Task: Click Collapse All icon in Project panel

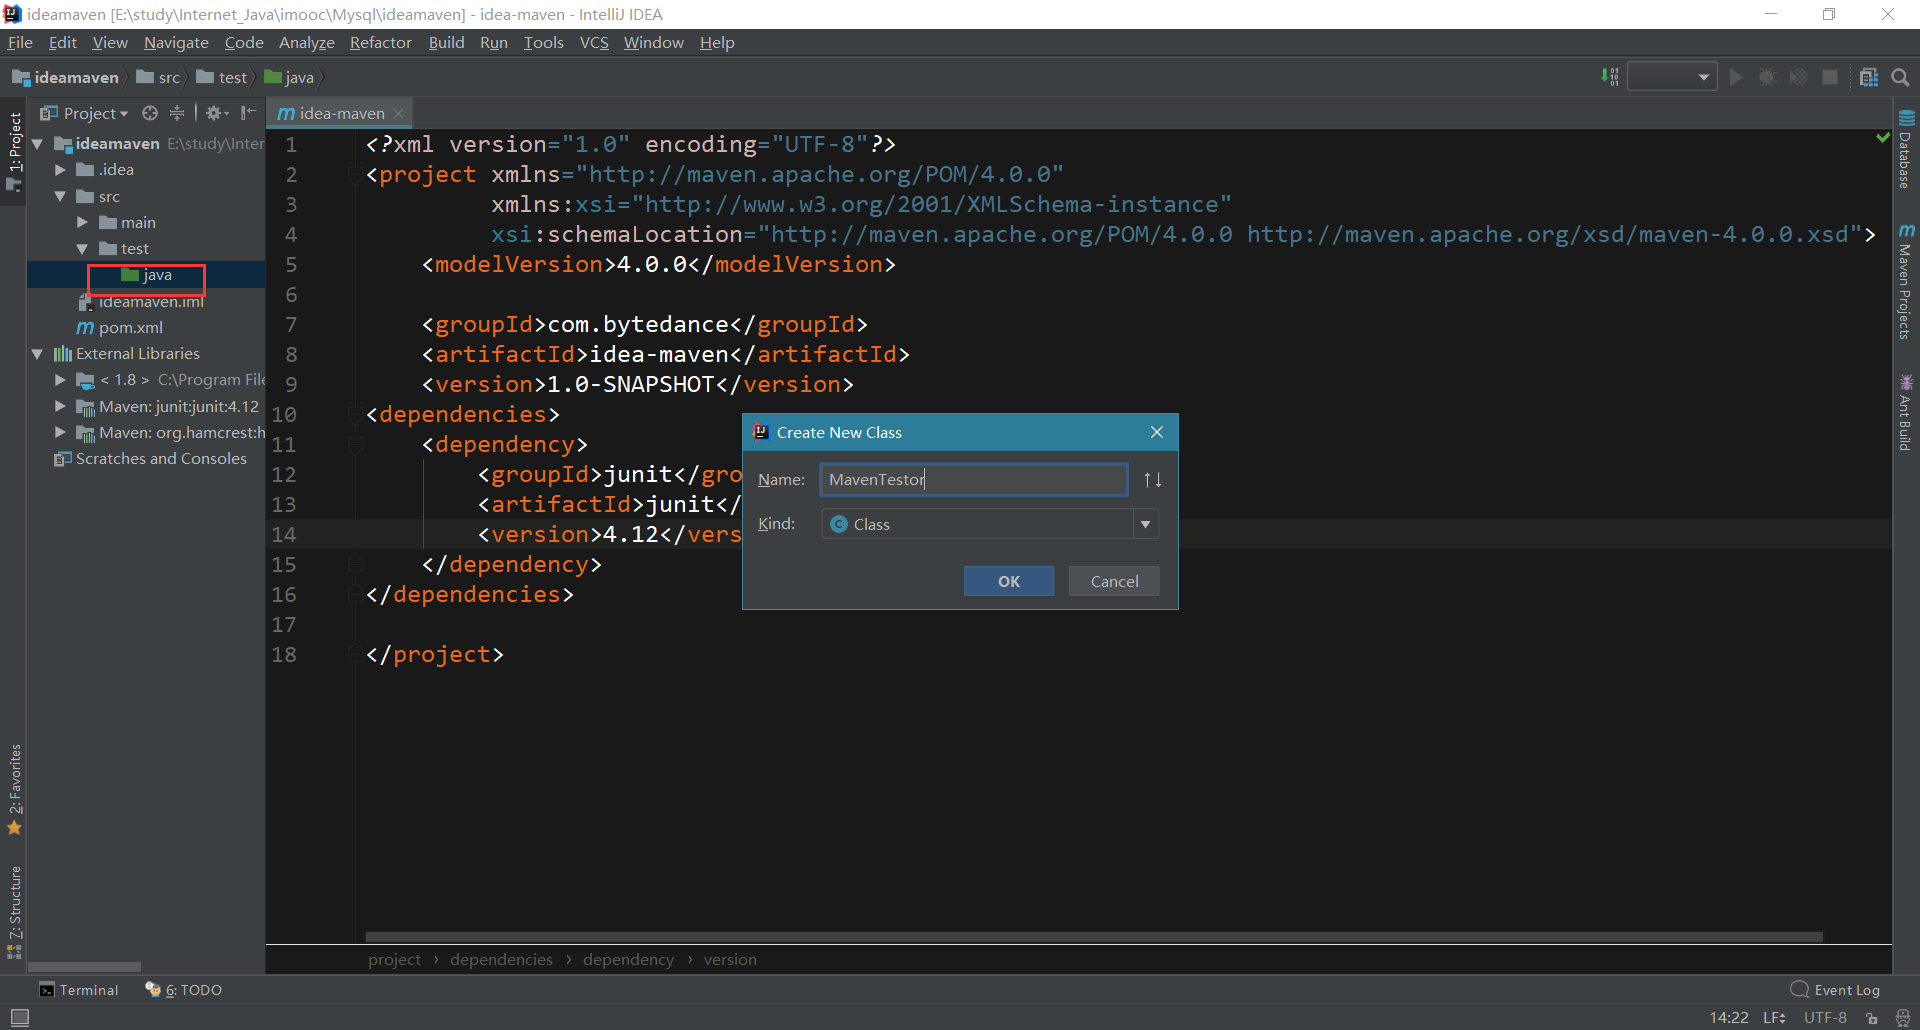Action: click(177, 113)
